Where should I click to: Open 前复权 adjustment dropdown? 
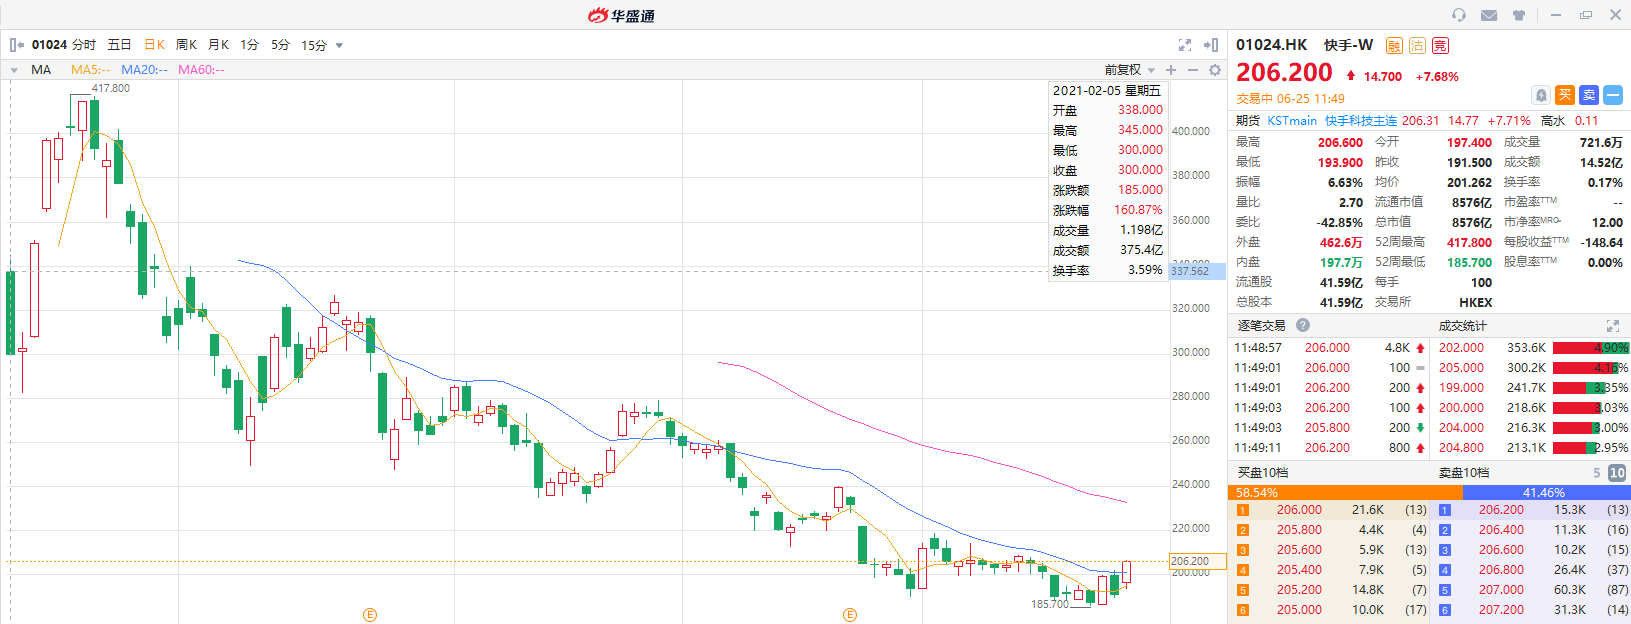pyautogui.click(x=1130, y=70)
